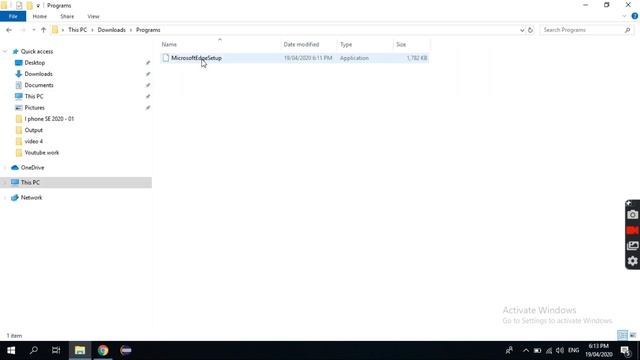Refresh the Programs folder

tap(530, 30)
